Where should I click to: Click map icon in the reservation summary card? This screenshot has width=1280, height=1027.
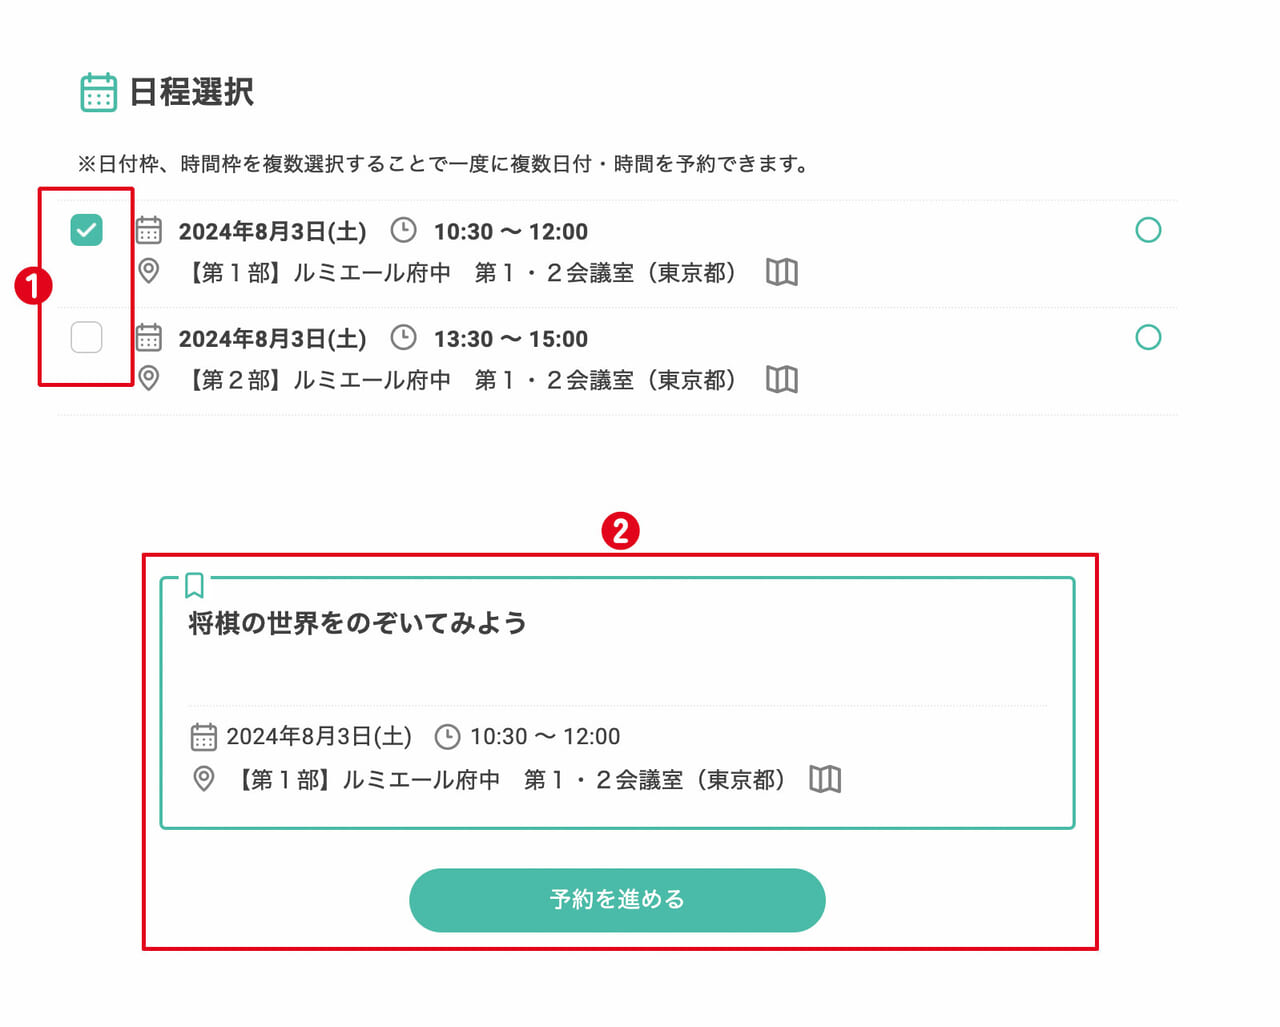coord(825,779)
